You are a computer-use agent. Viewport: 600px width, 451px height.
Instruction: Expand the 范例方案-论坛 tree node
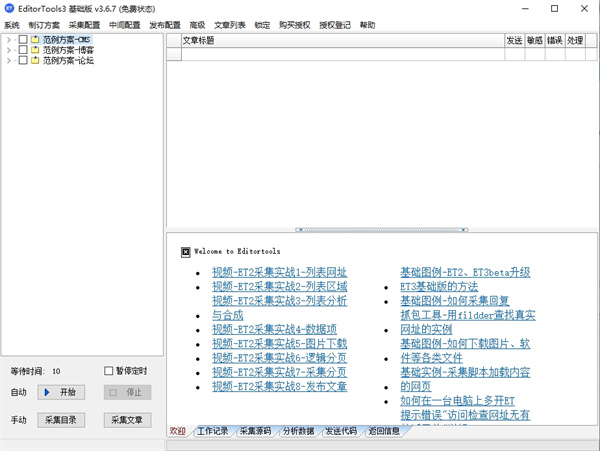[x=9, y=60]
